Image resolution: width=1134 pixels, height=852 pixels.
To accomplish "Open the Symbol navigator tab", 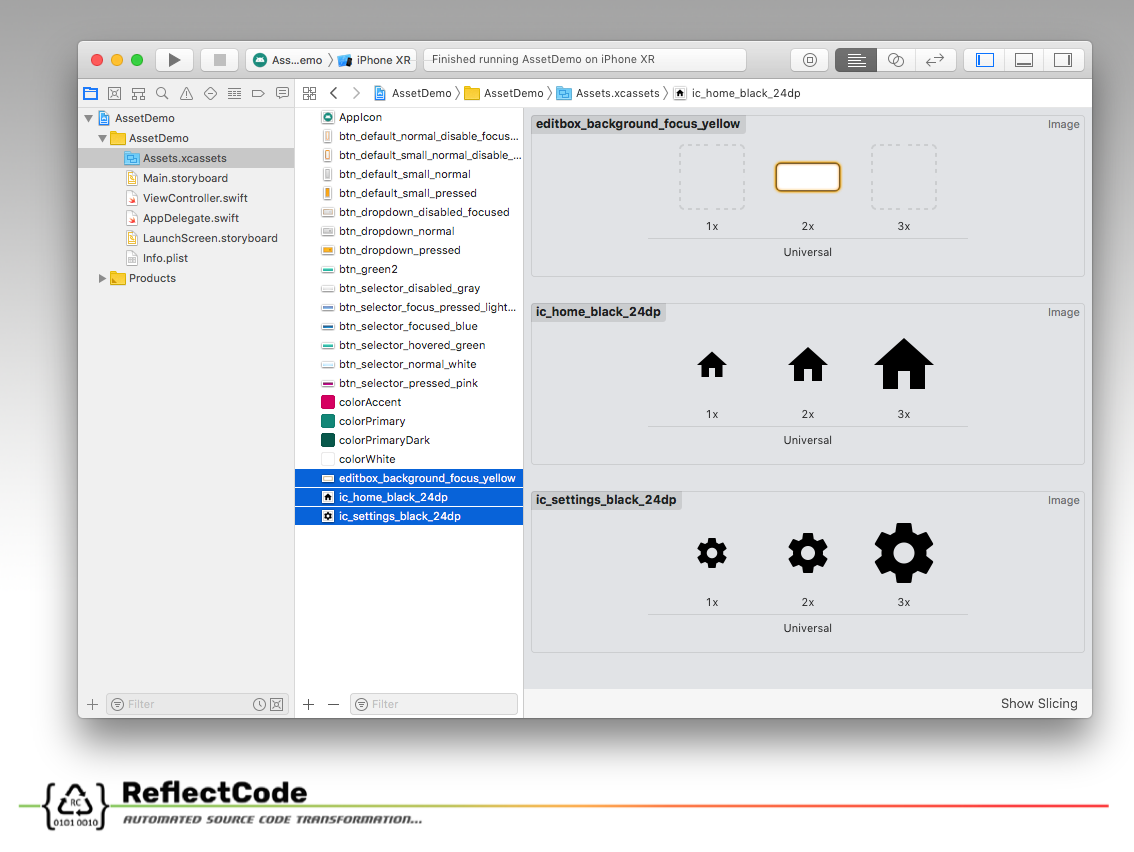I will pos(138,93).
